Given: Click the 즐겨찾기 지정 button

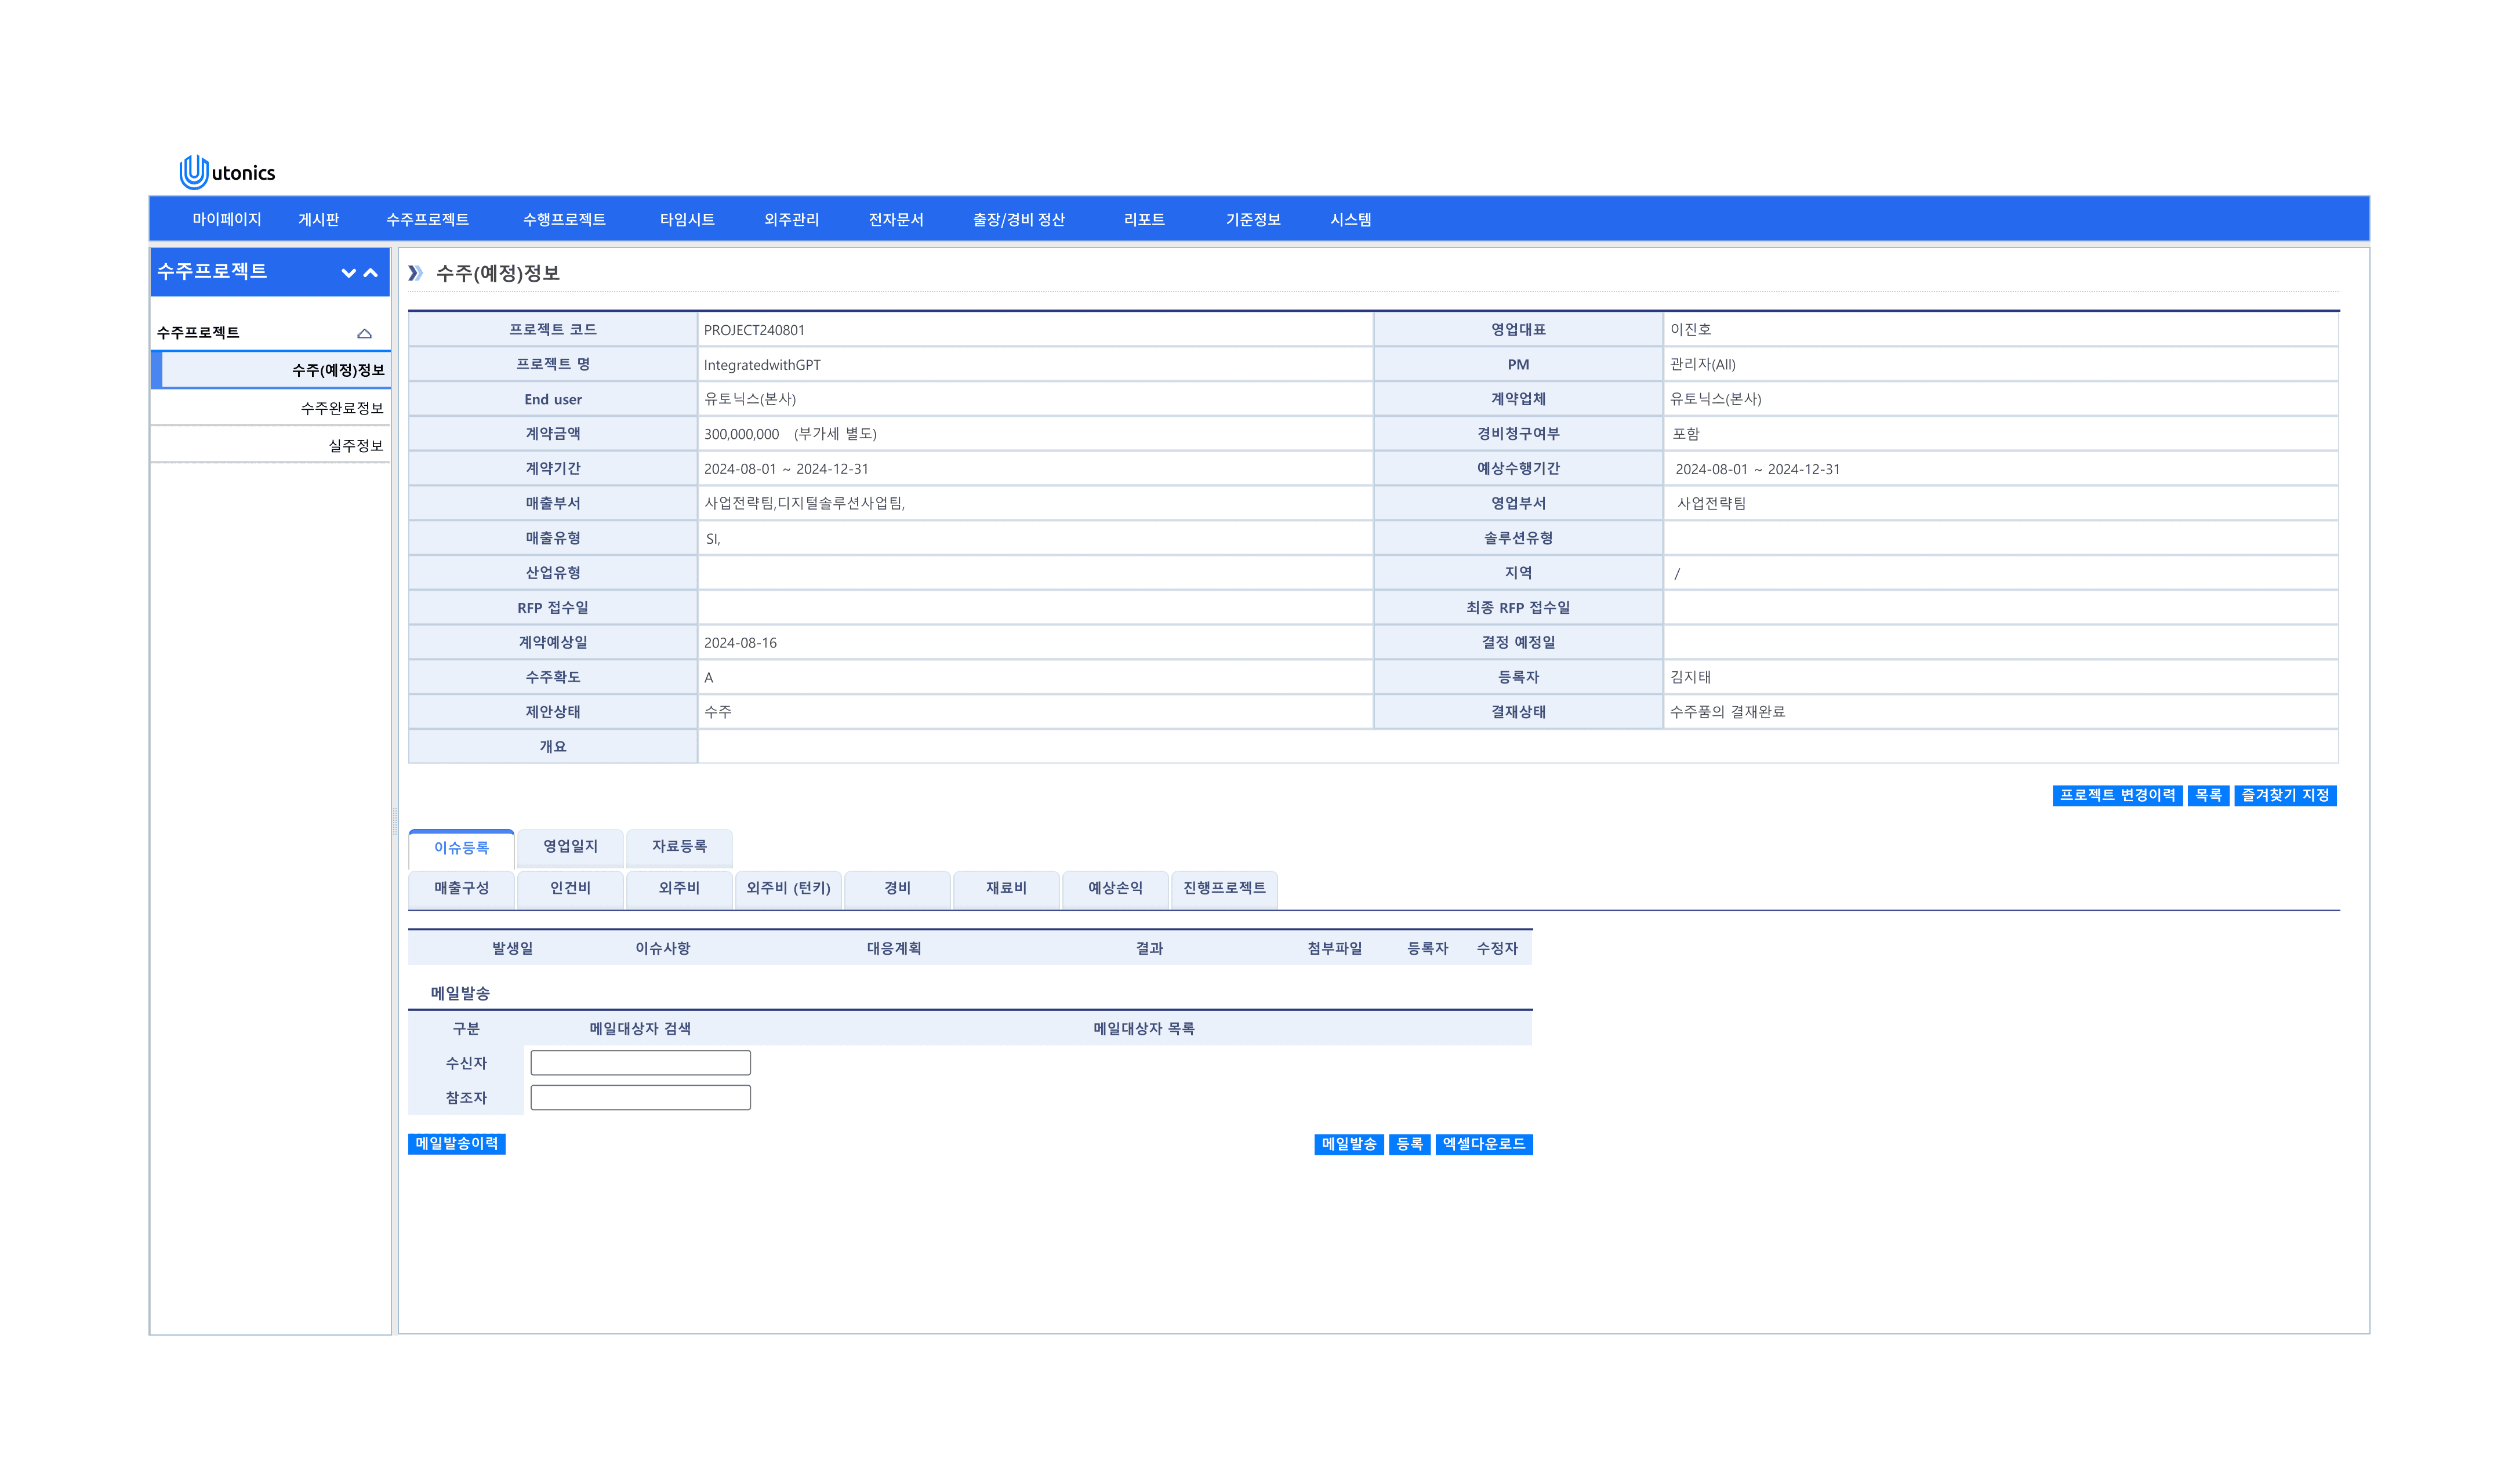Looking at the screenshot, I should (2284, 795).
